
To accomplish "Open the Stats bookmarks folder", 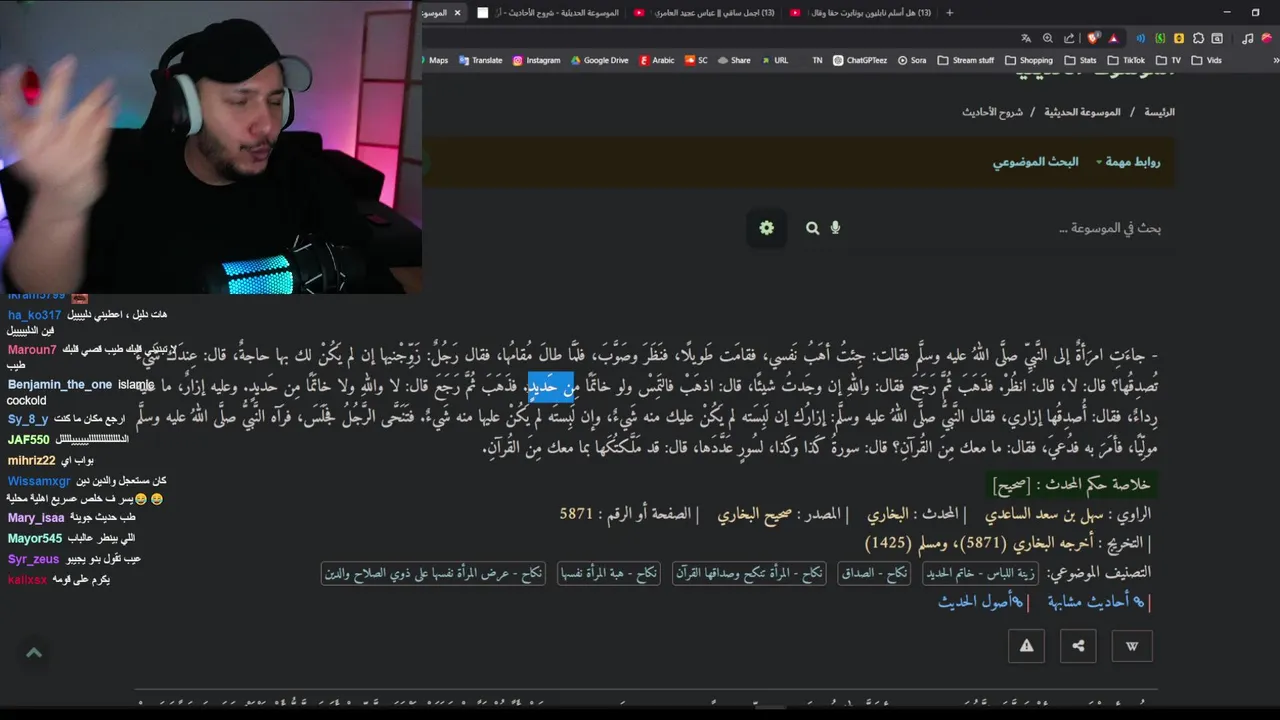I will (x=1081, y=60).
